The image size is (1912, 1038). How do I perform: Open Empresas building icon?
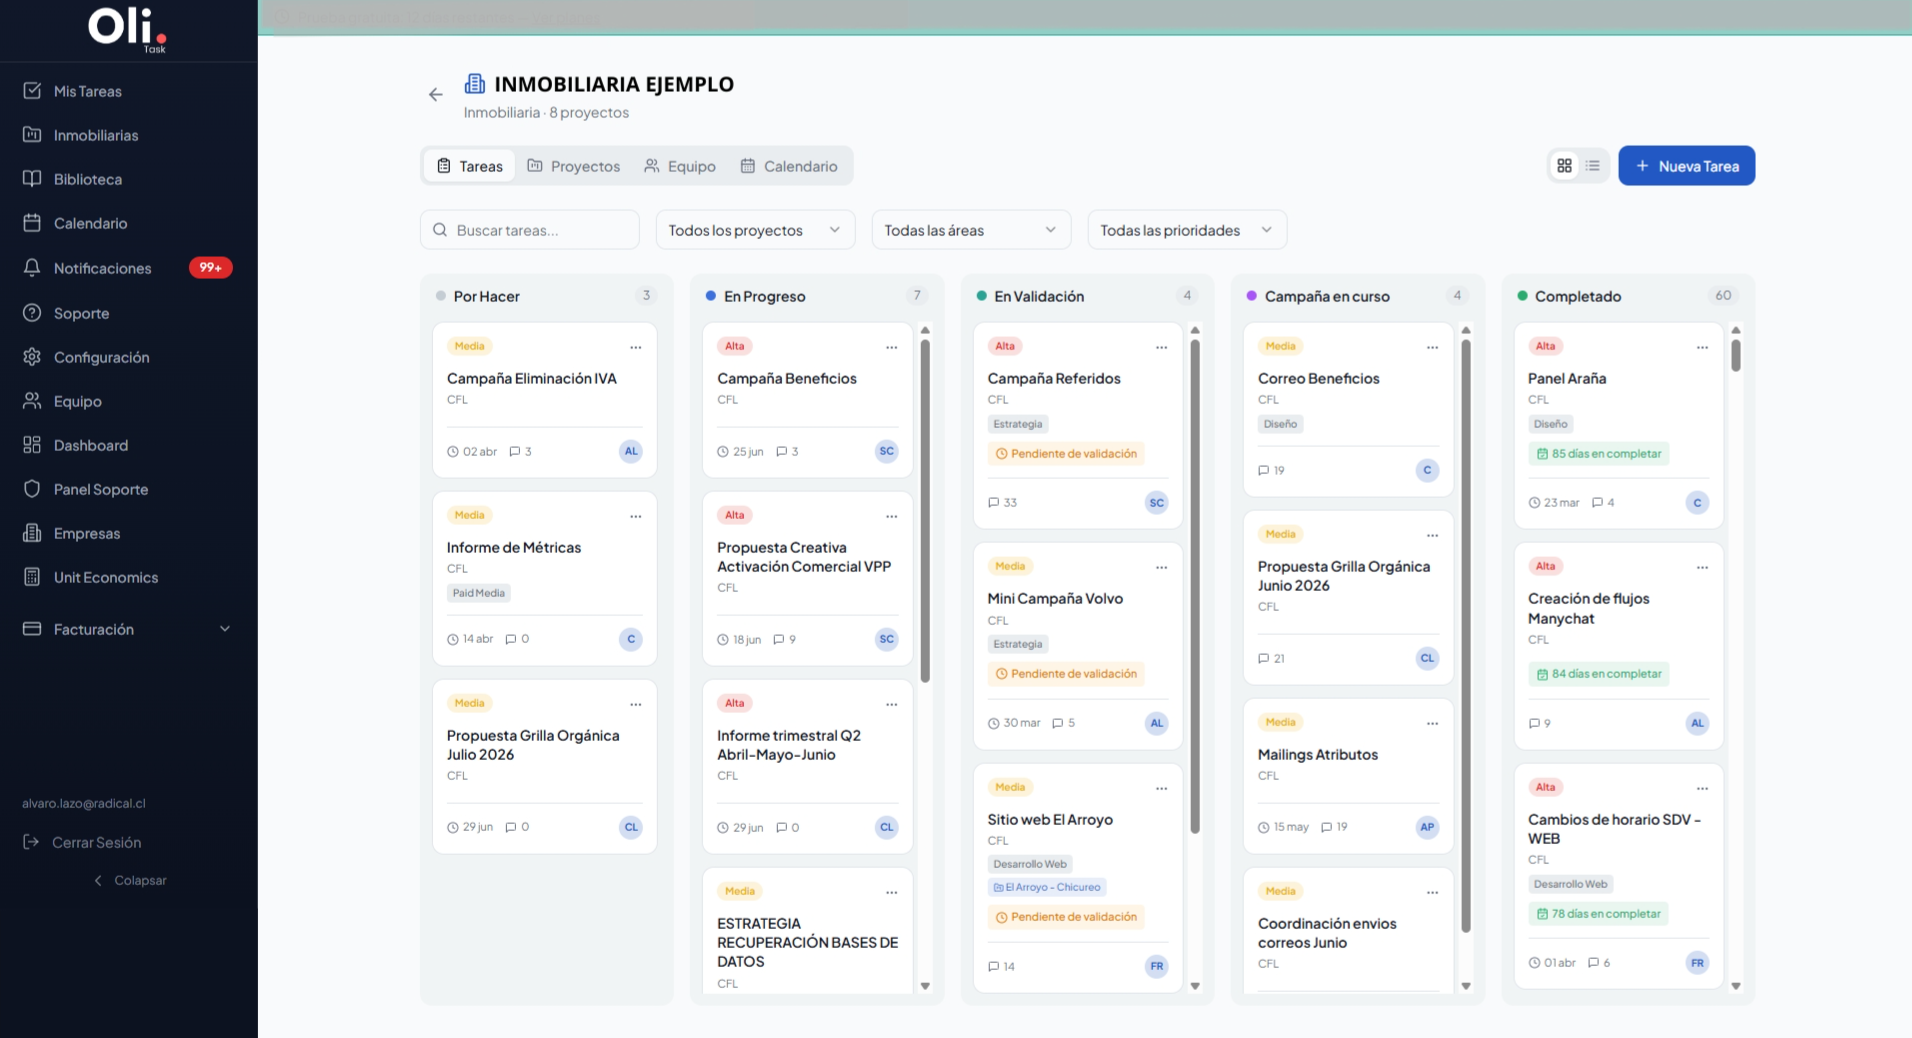(32, 533)
